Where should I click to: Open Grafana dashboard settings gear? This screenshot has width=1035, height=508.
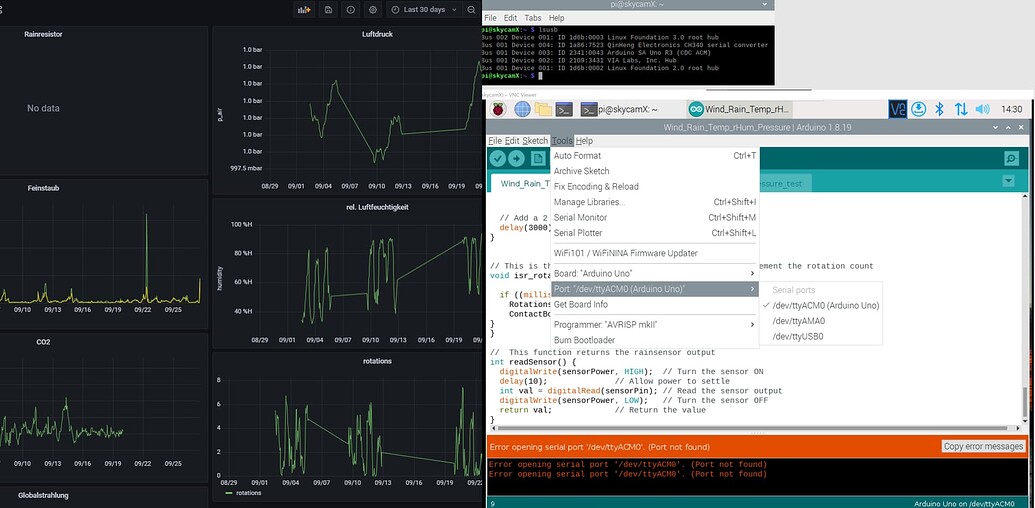(x=373, y=10)
